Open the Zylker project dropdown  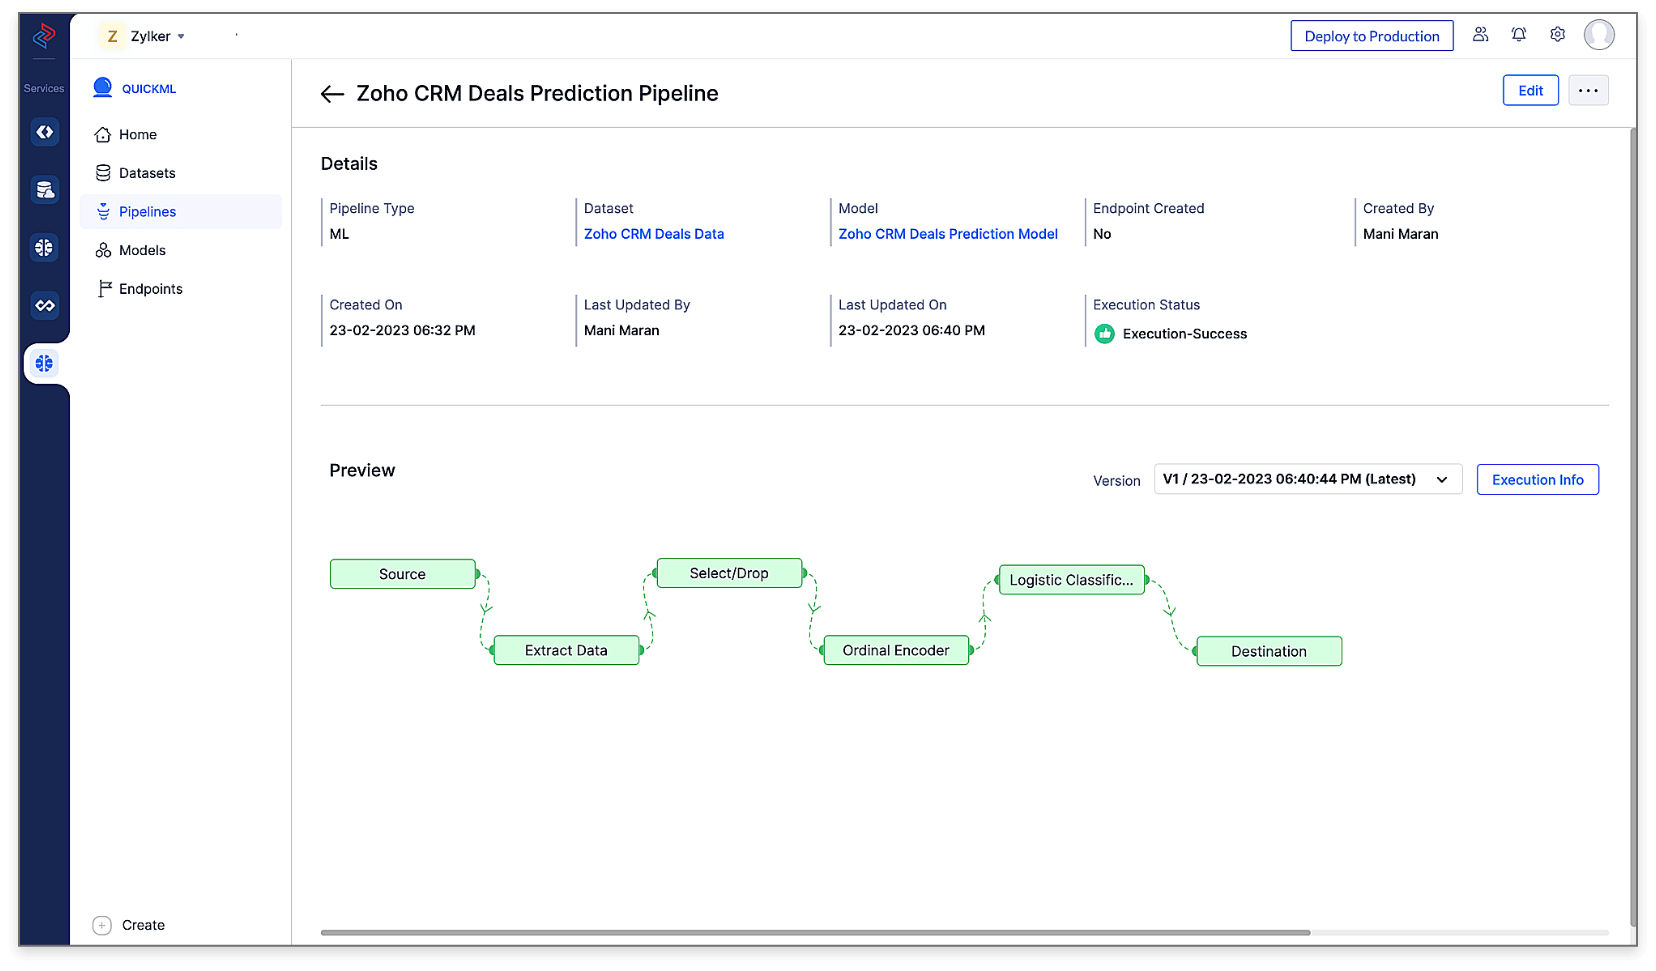[157, 36]
